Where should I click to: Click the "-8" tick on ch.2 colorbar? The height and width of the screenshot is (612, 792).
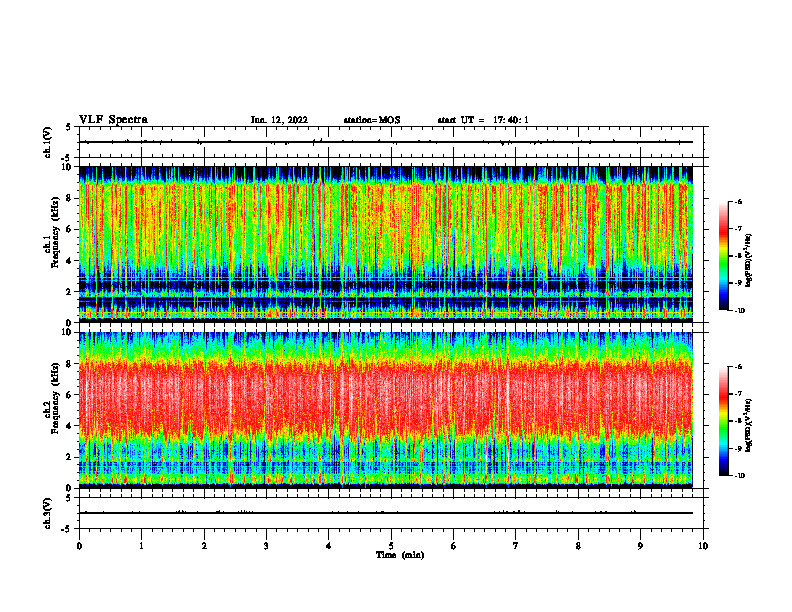pos(739,421)
